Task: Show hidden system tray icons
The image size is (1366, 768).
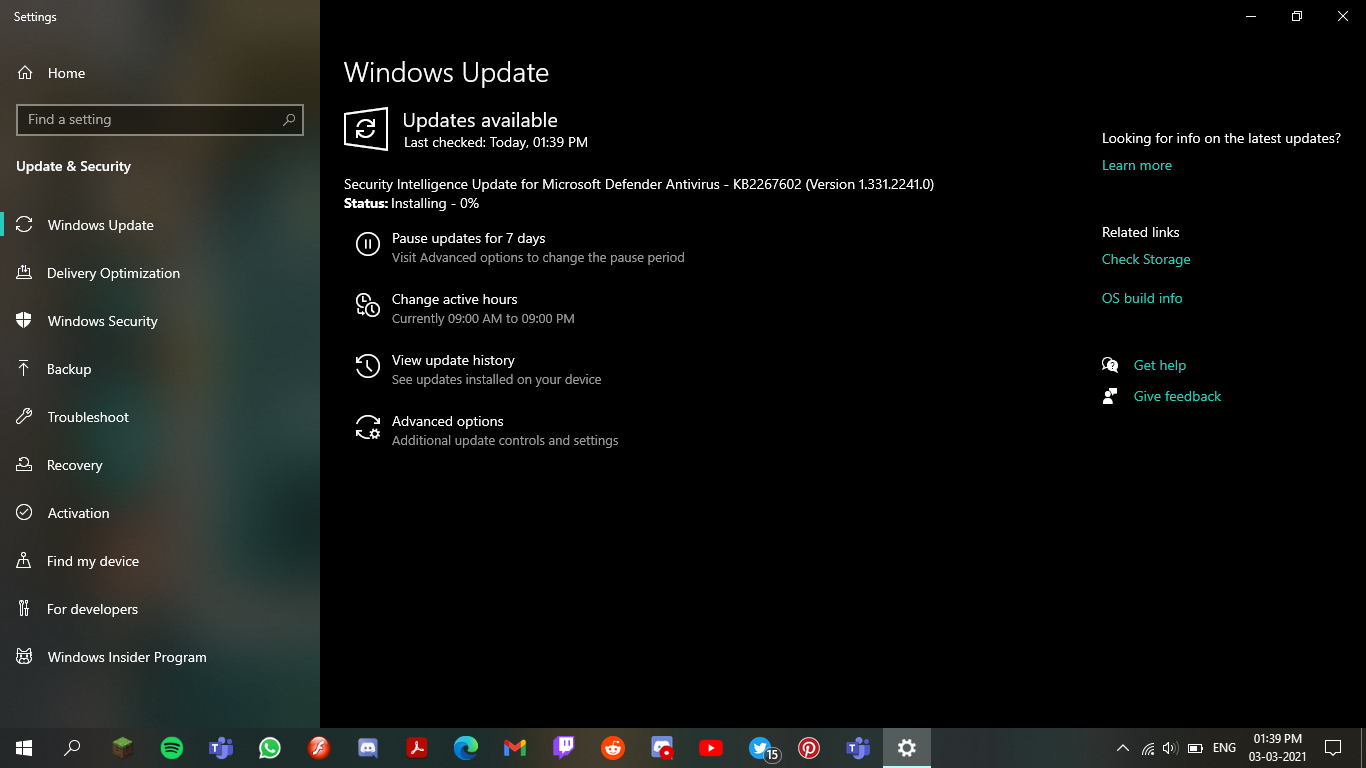Action: click(1122, 748)
